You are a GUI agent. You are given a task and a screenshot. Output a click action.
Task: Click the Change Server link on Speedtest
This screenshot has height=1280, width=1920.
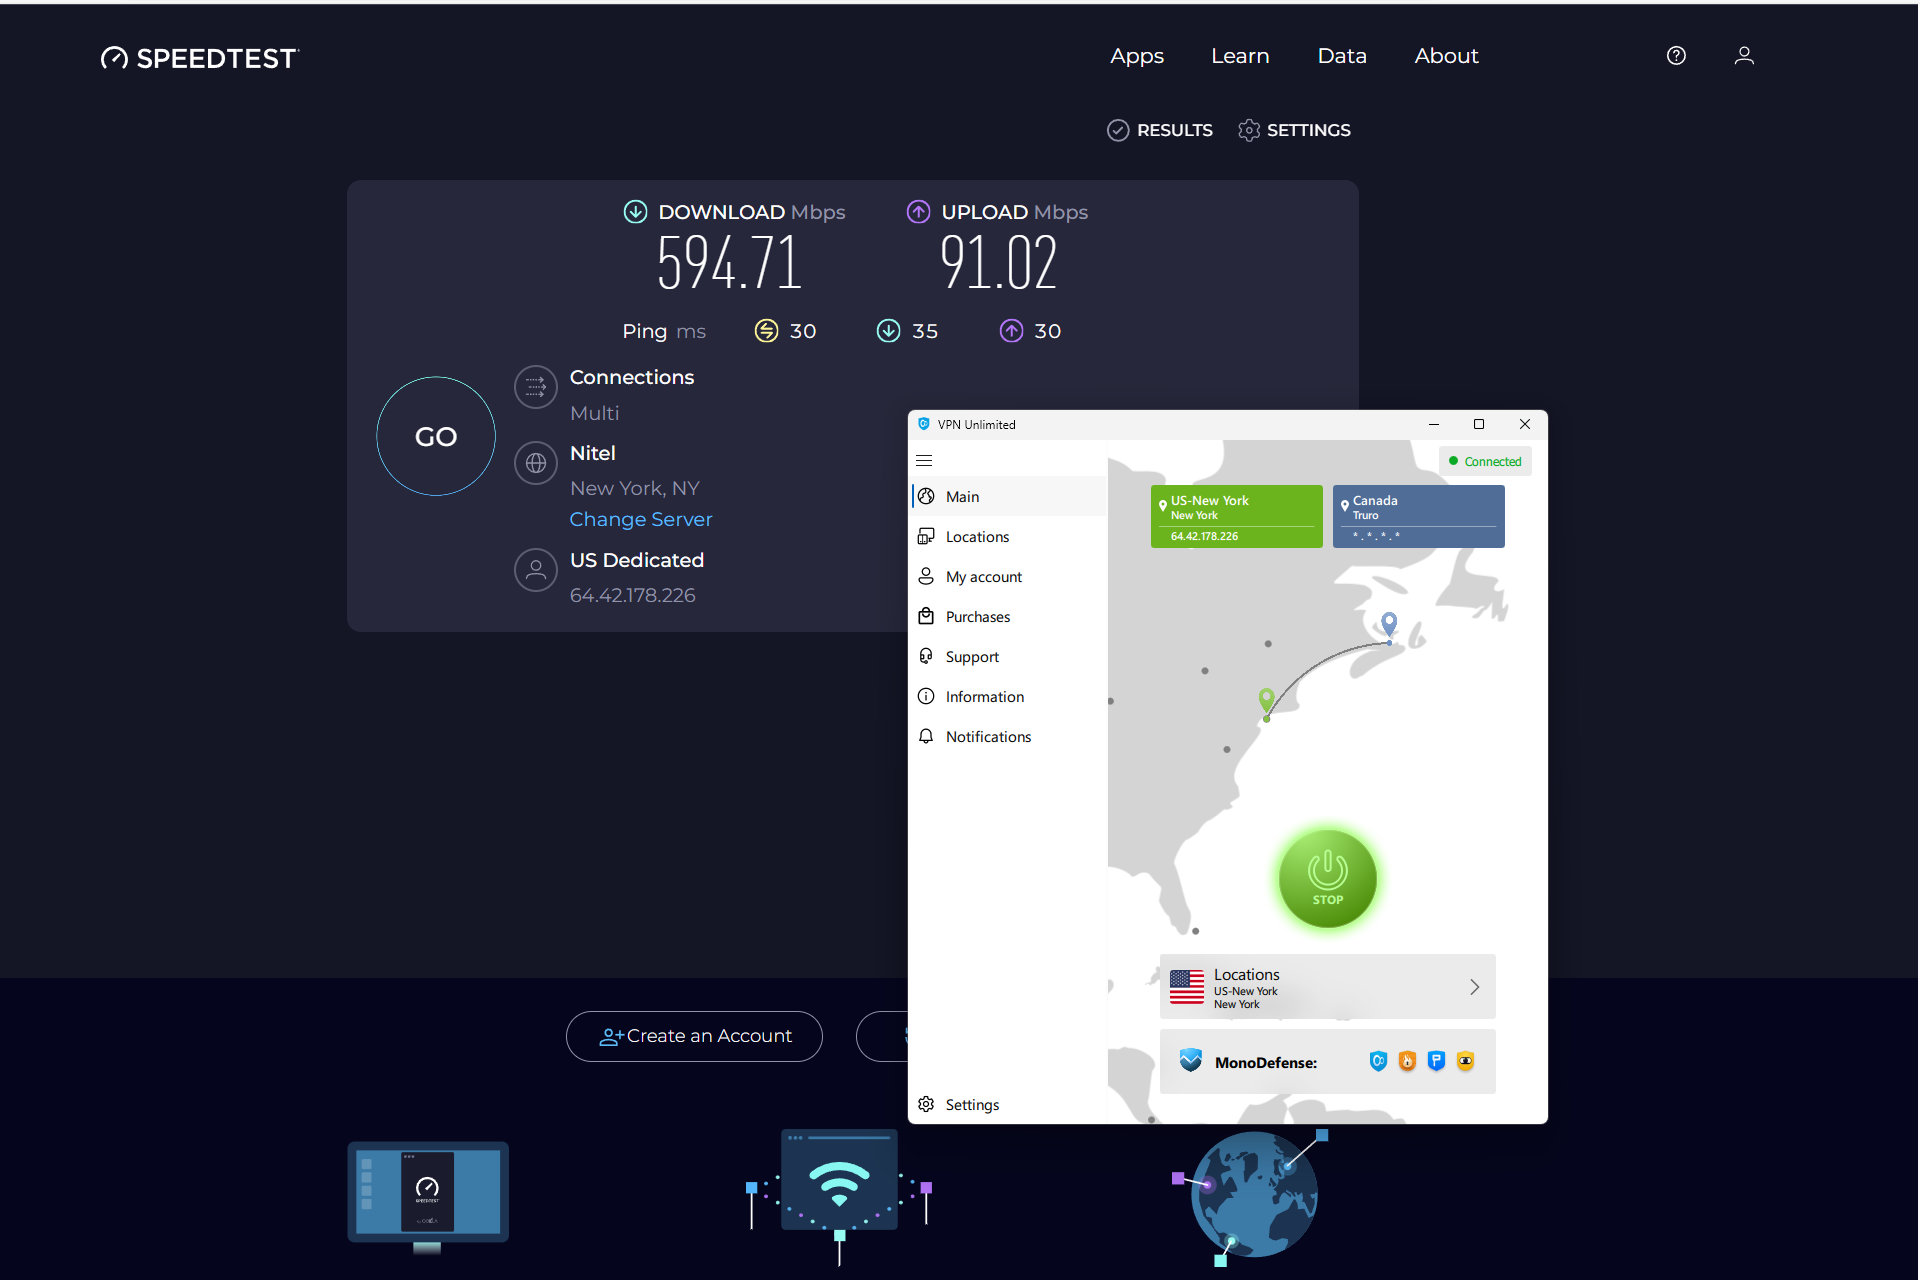tap(640, 519)
